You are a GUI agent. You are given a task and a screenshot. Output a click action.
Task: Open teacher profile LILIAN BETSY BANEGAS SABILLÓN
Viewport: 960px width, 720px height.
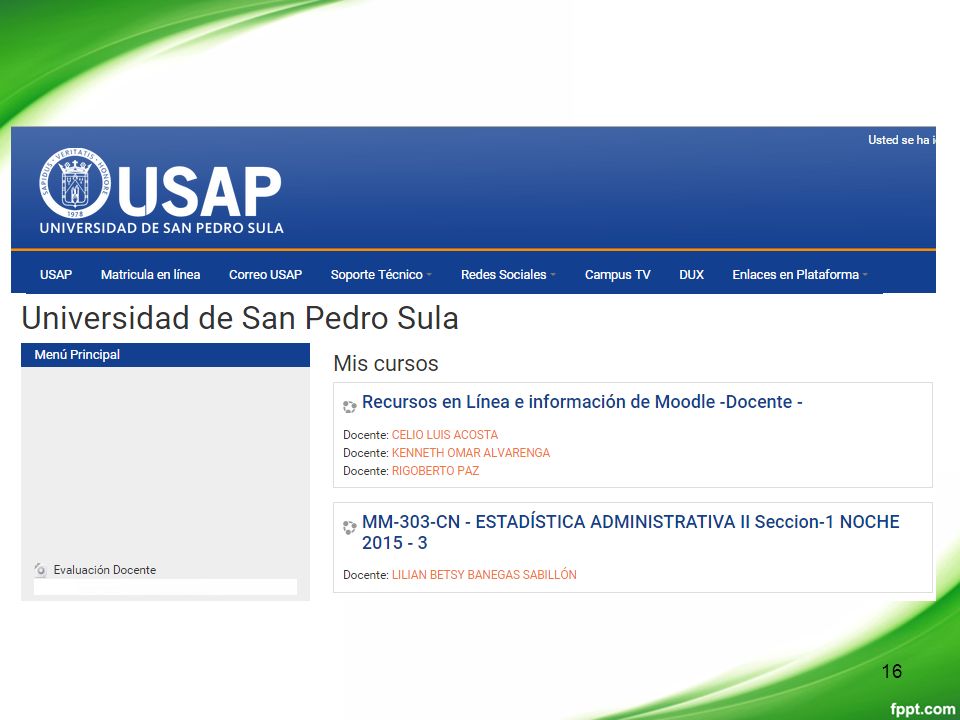coord(484,575)
